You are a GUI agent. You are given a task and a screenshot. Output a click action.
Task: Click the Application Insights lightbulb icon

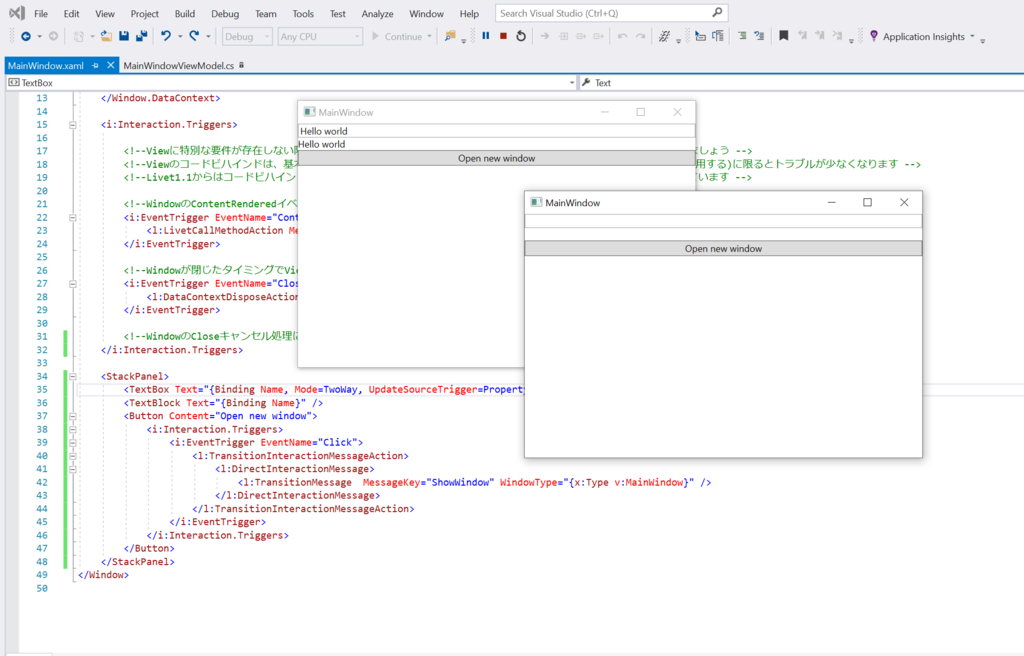pyautogui.click(x=874, y=37)
